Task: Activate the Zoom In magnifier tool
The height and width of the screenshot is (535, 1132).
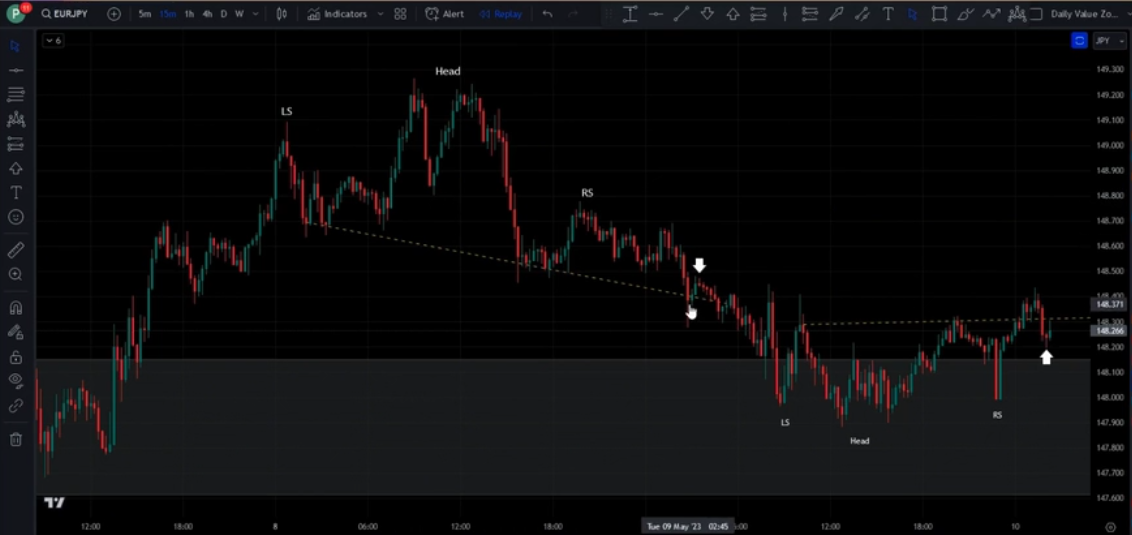Action: pyautogui.click(x=16, y=274)
